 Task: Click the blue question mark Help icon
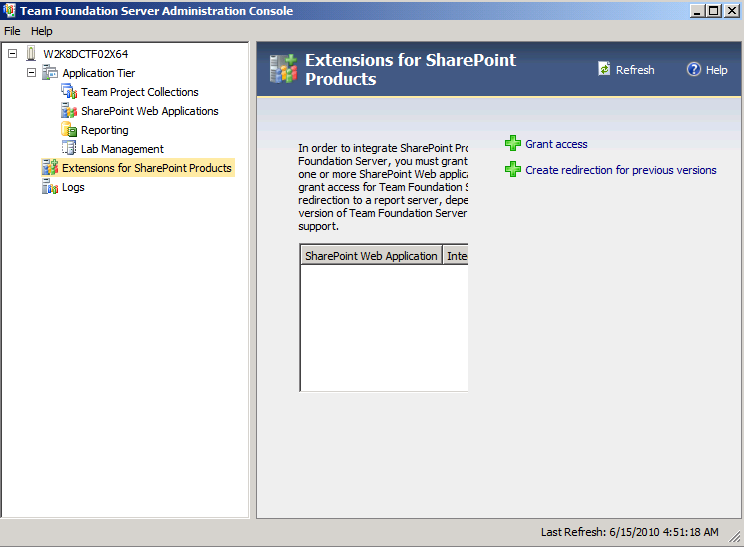tap(694, 69)
